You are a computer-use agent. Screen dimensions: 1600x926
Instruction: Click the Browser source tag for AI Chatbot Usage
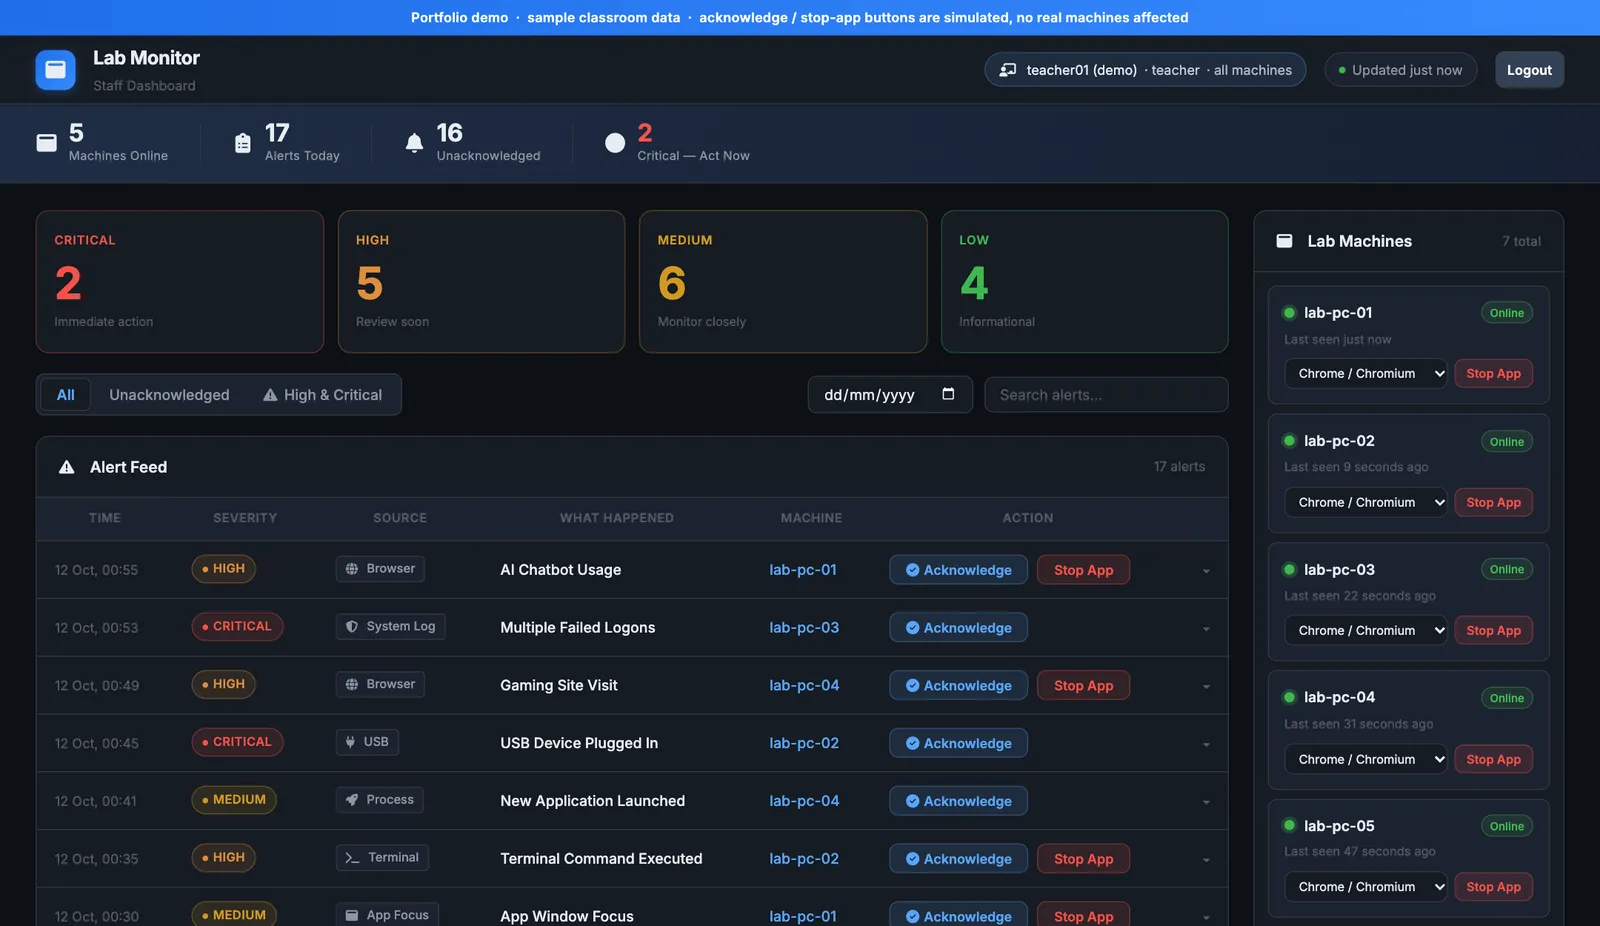[380, 569]
